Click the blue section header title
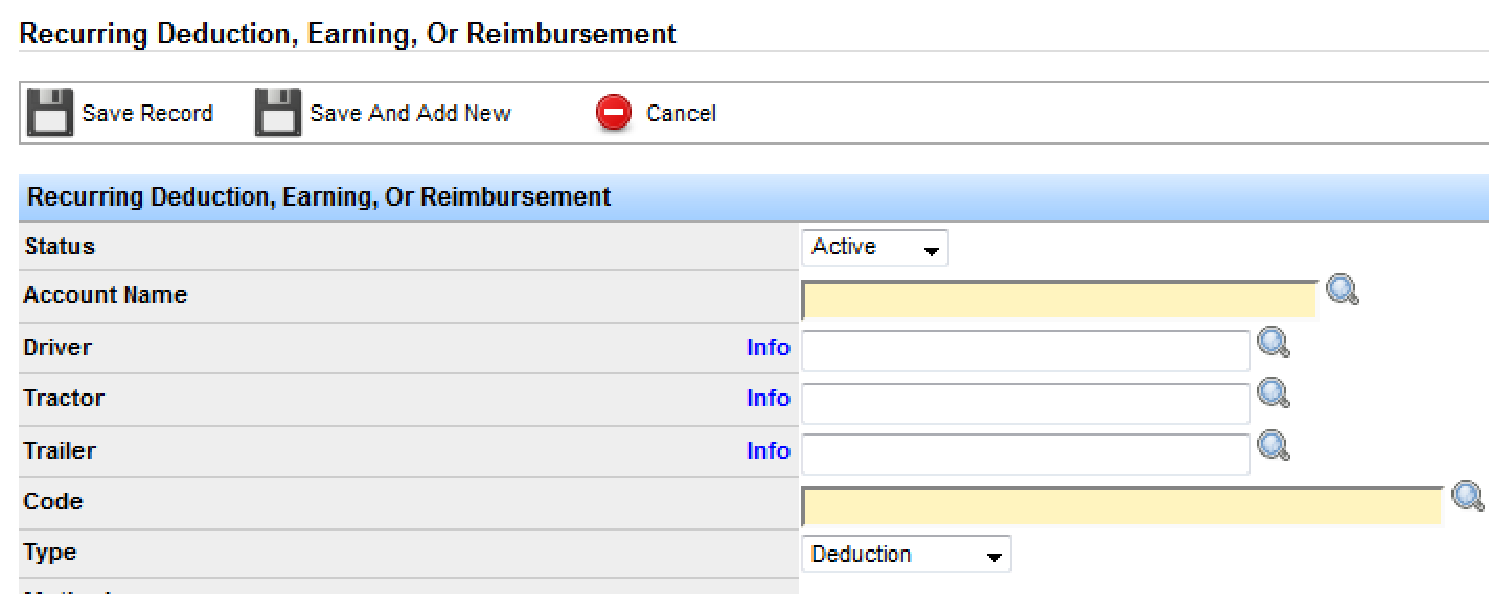Viewport: 1489px width, 594px height. 319,197
